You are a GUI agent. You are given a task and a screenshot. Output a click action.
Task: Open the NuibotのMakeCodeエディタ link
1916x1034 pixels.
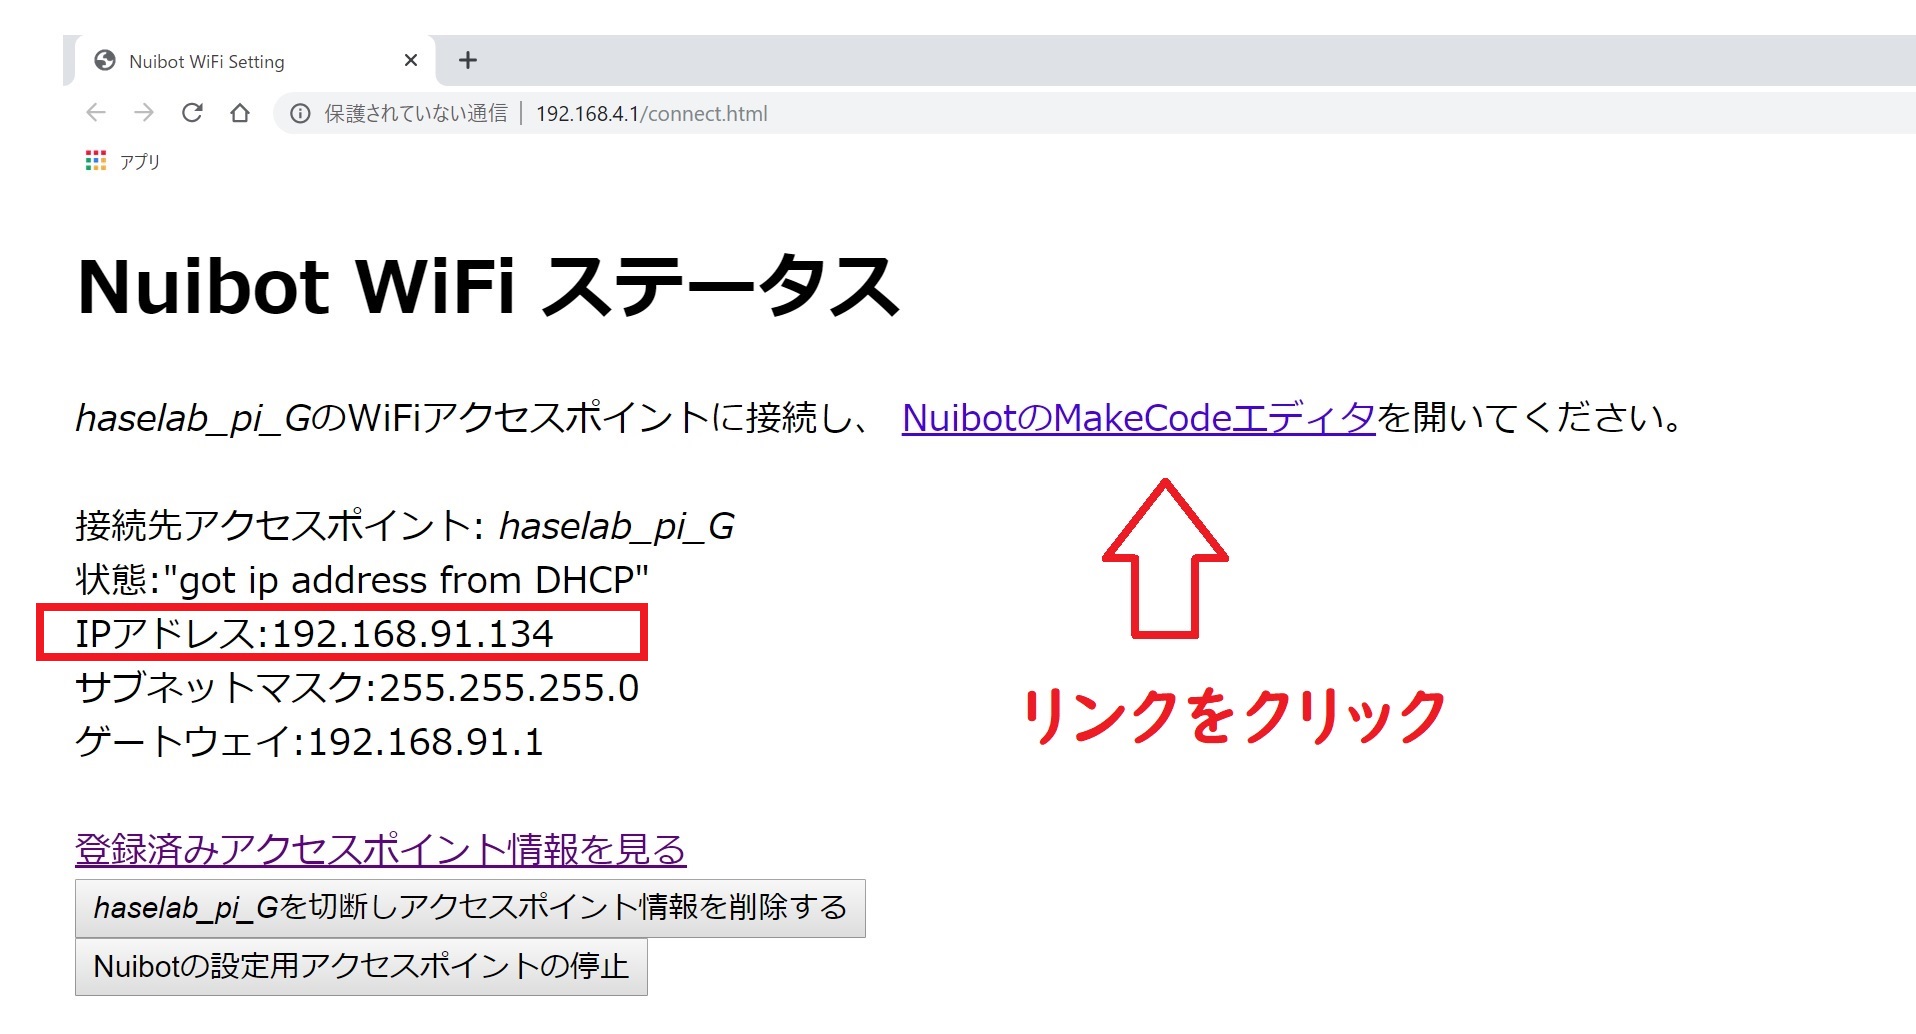(x=1139, y=418)
